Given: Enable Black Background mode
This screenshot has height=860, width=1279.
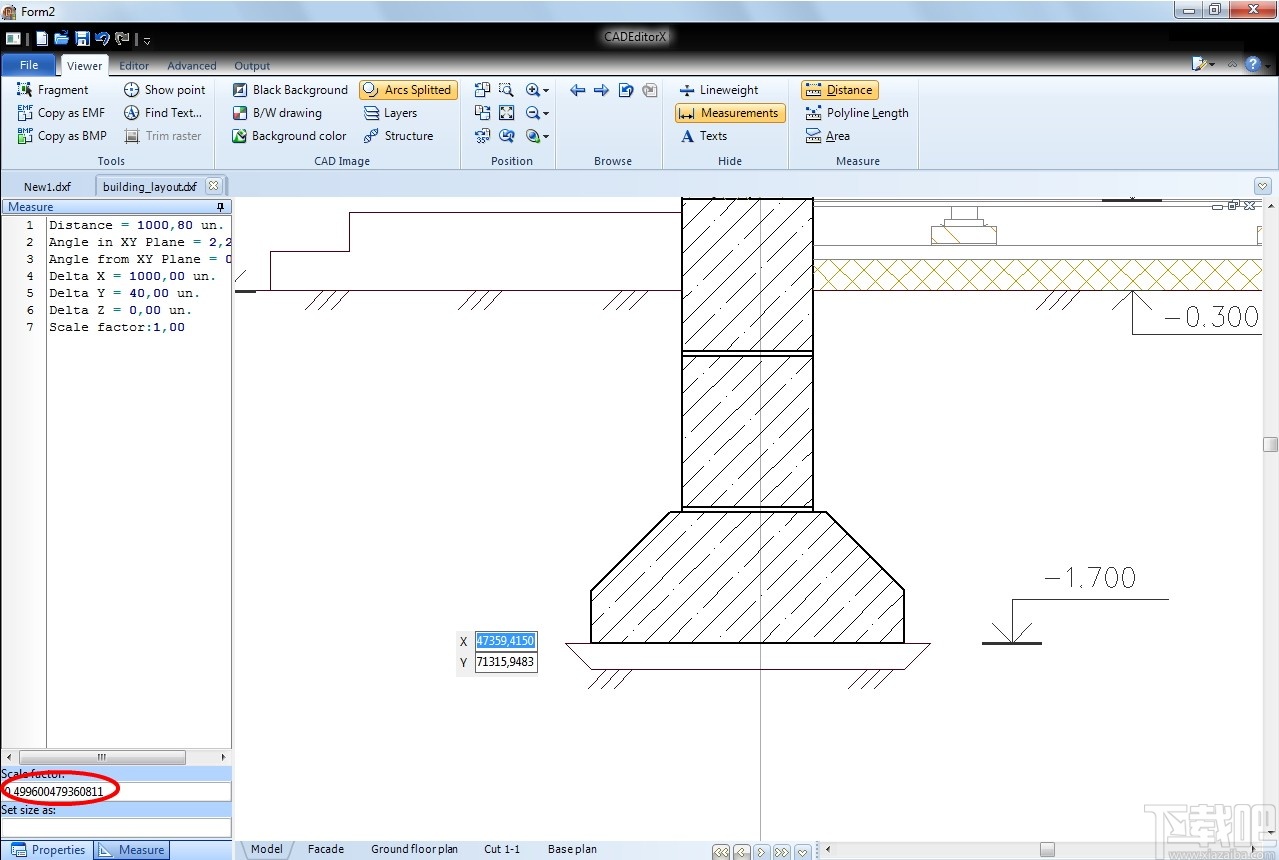Looking at the screenshot, I should 290,90.
